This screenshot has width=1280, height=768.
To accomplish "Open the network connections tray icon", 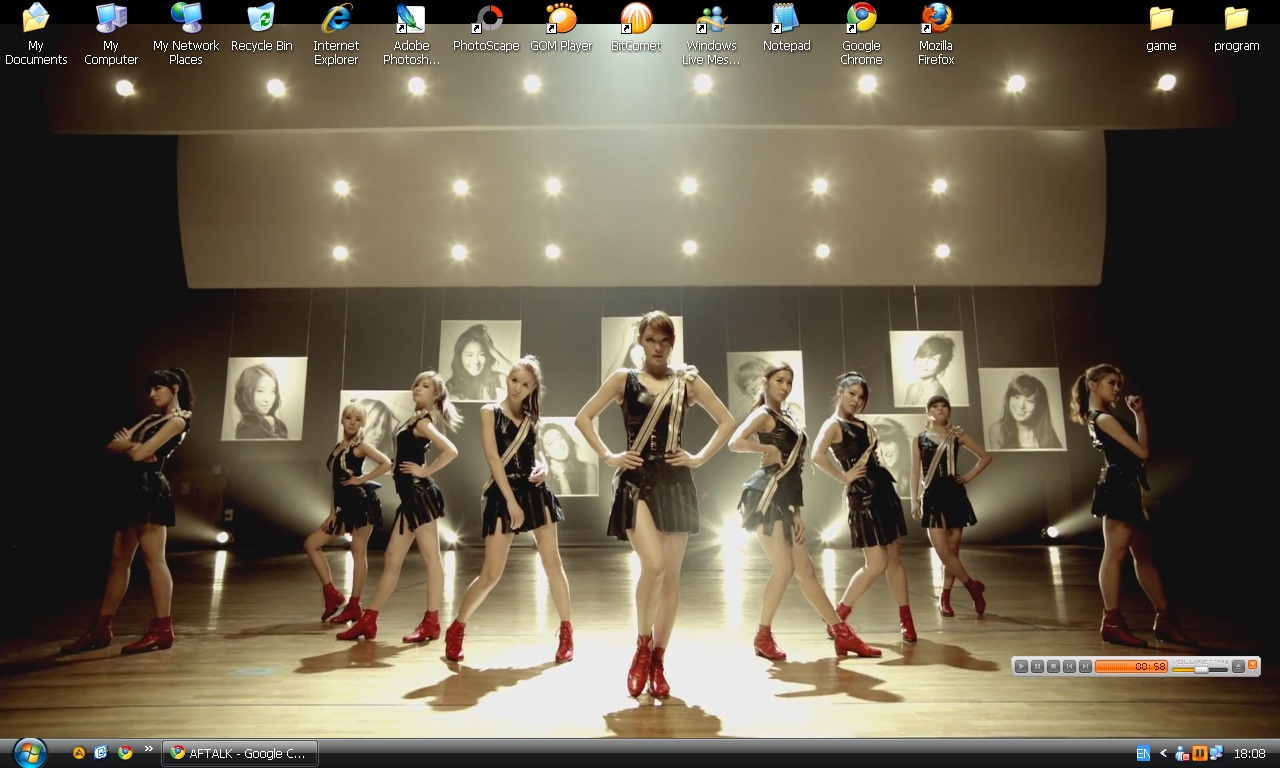I will [x=1216, y=753].
